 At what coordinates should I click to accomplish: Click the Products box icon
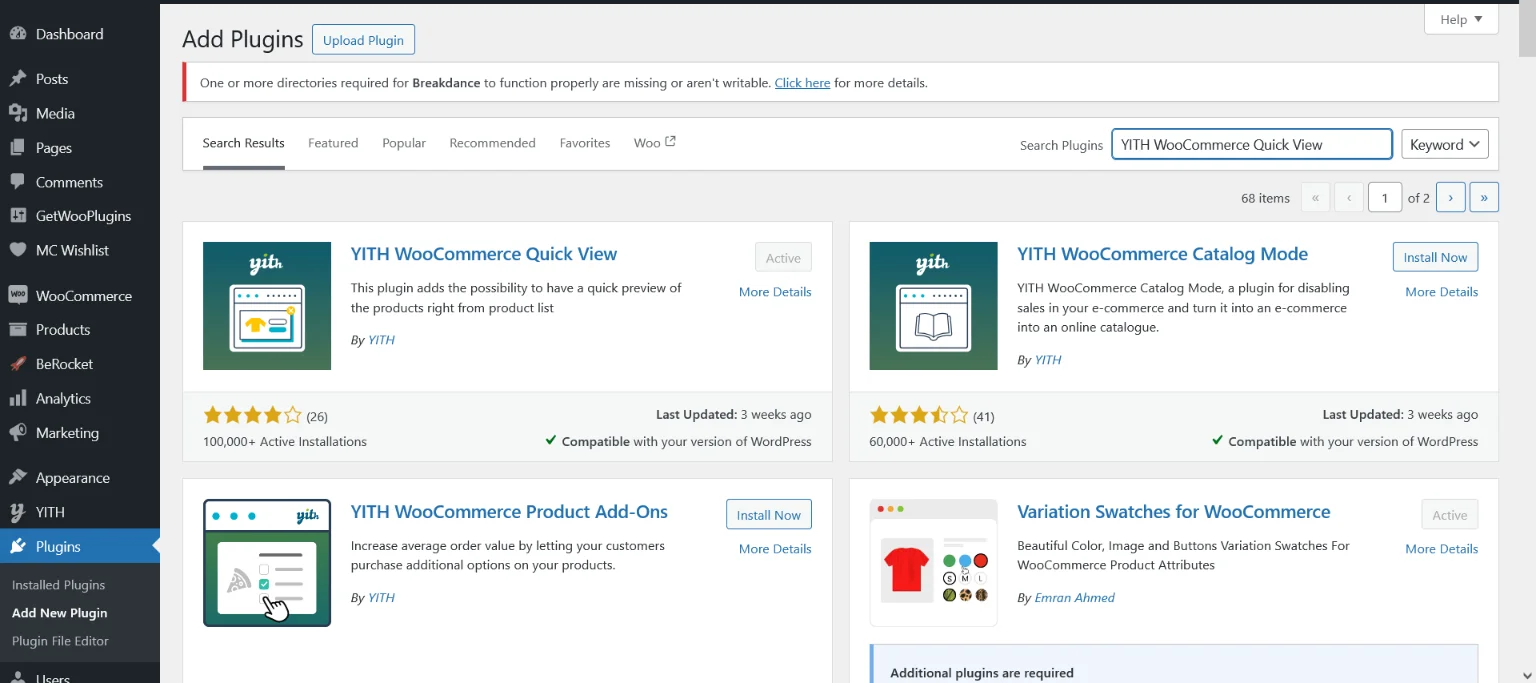(x=17, y=330)
